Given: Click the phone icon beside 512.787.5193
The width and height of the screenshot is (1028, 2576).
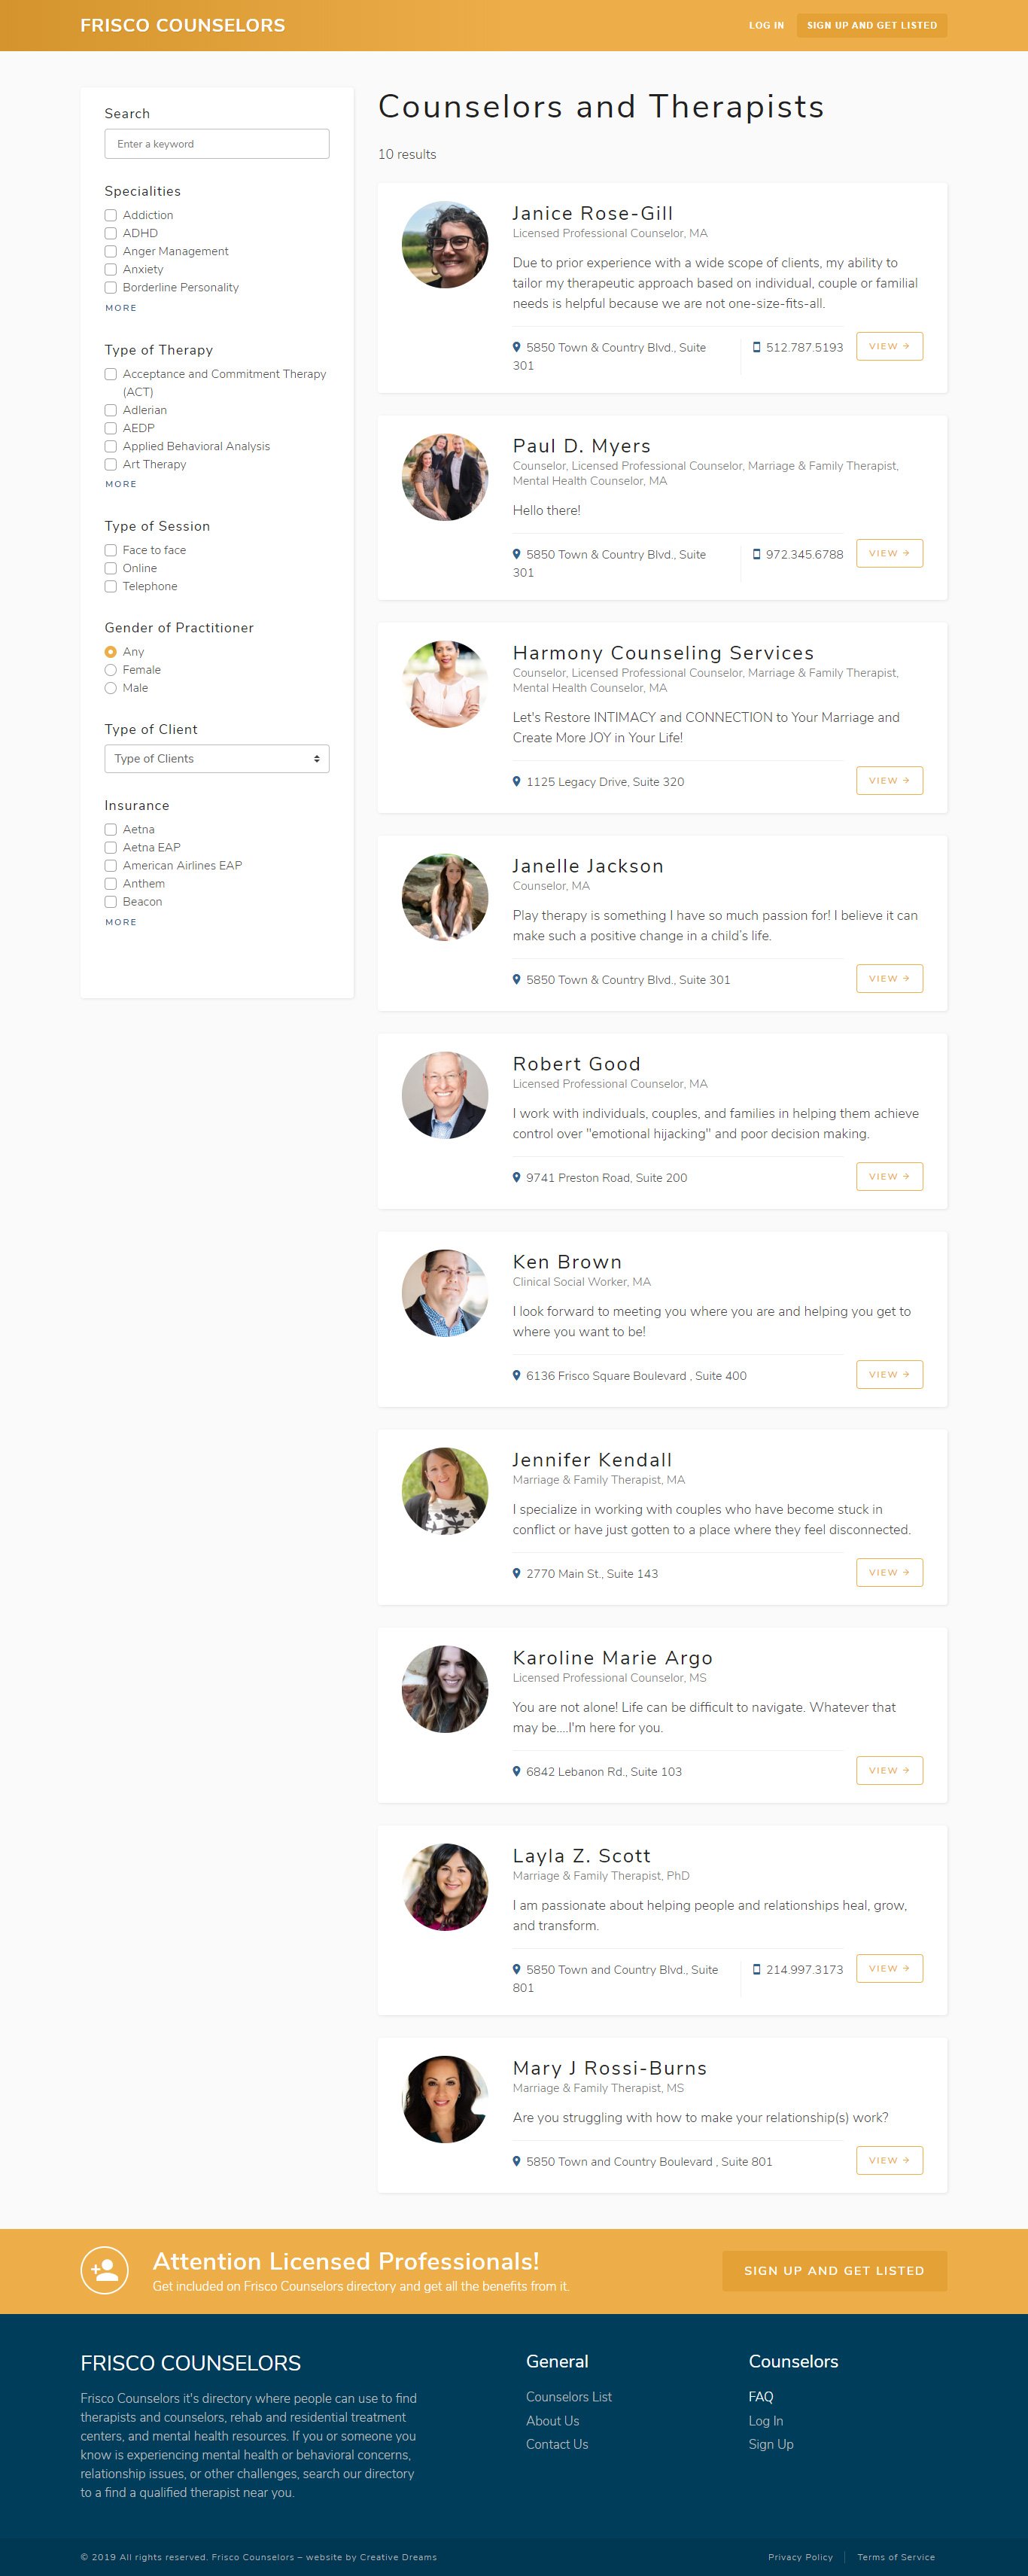Looking at the screenshot, I should [756, 347].
